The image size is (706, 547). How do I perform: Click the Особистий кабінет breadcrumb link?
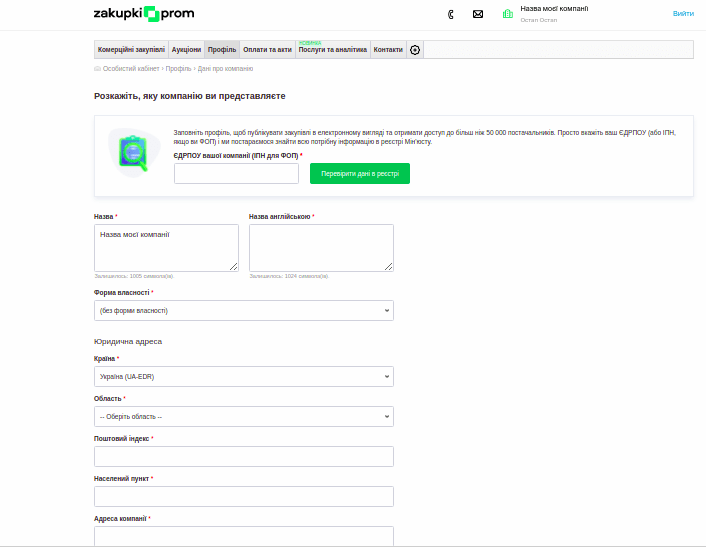click(131, 69)
